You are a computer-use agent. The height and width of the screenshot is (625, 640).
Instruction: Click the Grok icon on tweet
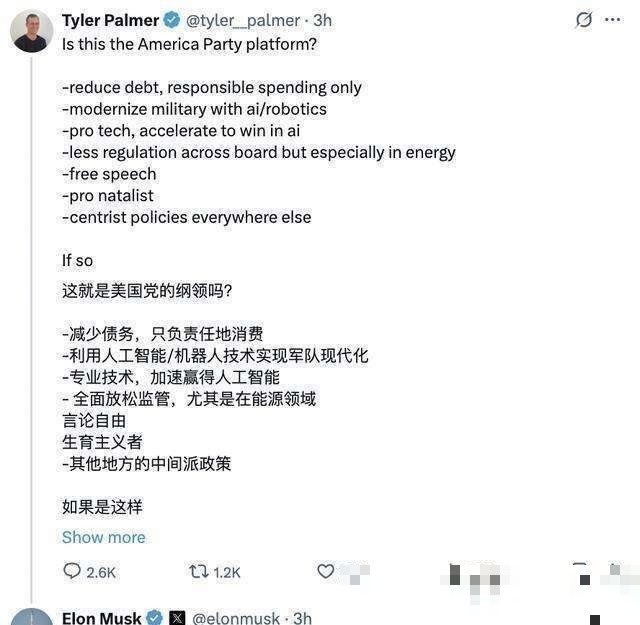(584, 20)
